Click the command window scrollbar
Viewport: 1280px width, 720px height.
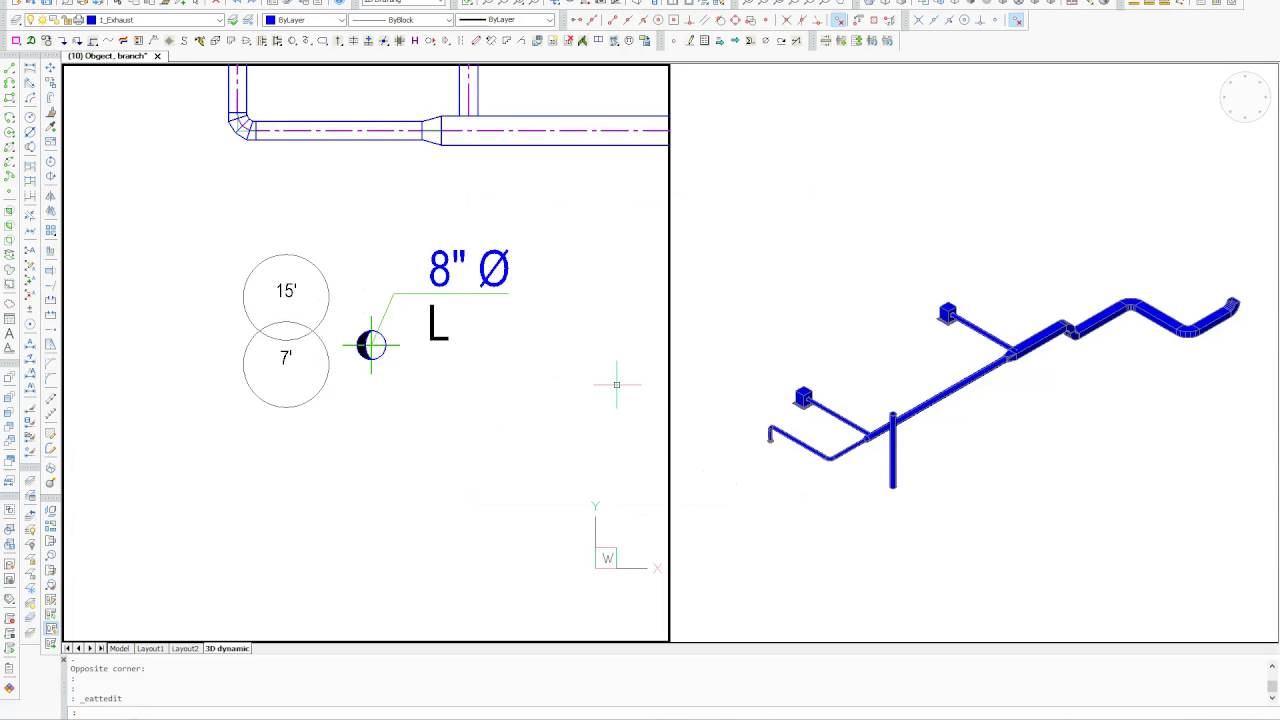click(x=1272, y=680)
